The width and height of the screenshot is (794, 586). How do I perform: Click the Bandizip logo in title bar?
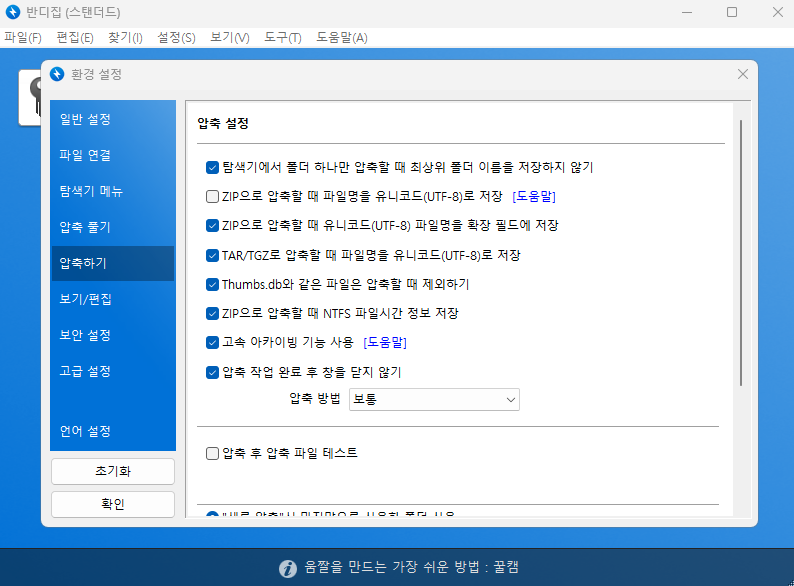[13, 12]
